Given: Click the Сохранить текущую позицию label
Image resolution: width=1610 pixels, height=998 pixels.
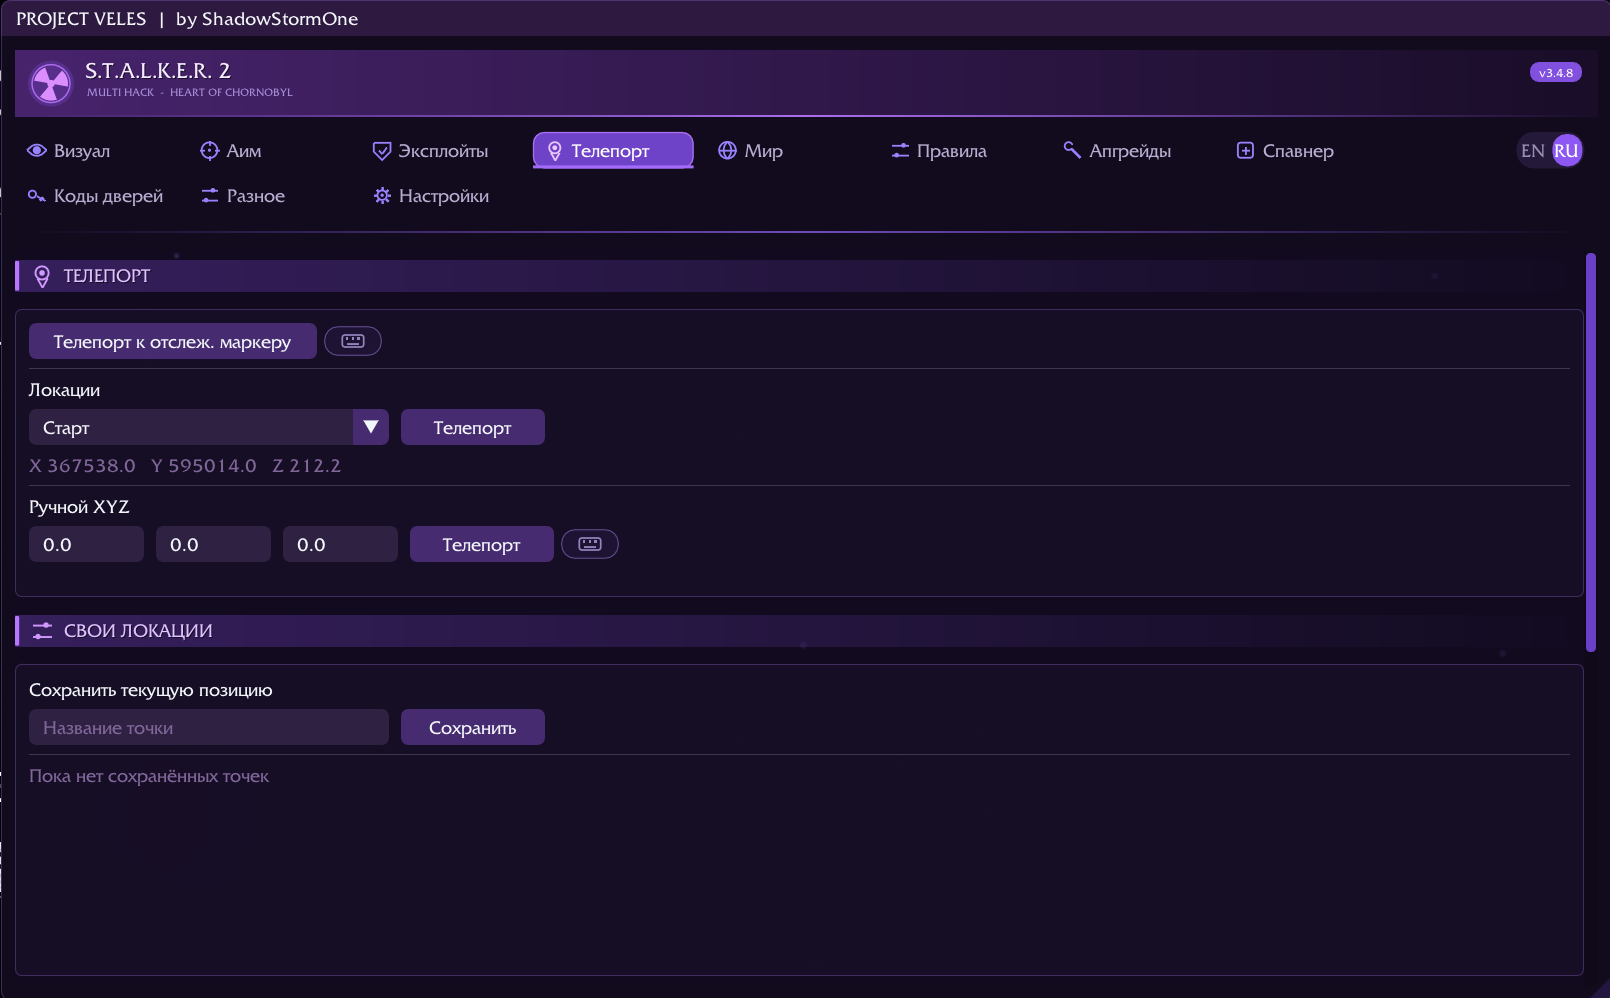Looking at the screenshot, I should tap(151, 690).
